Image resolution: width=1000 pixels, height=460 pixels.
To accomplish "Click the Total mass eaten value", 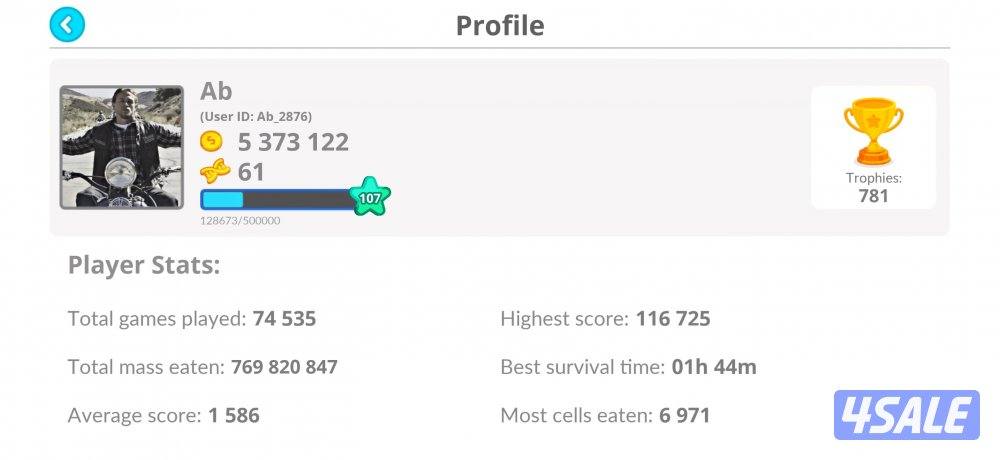I will pyautogui.click(x=284, y=367).
